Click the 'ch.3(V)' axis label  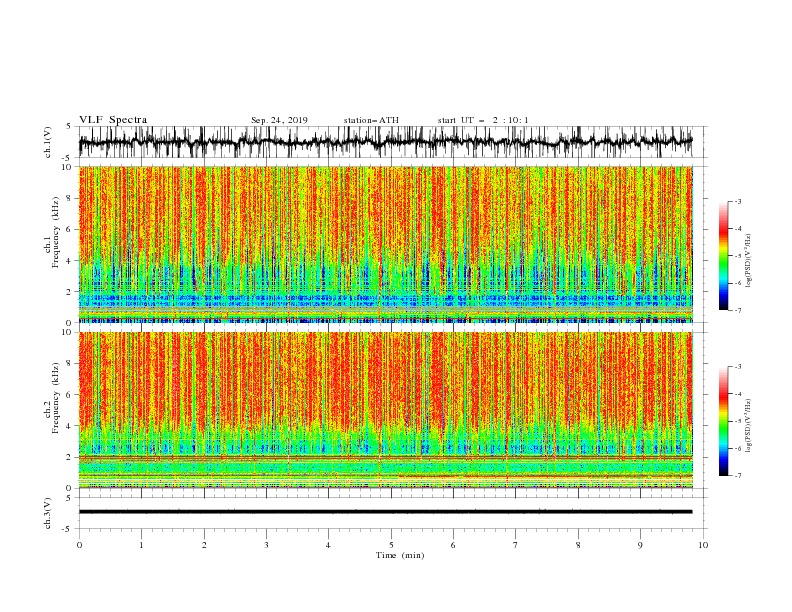[48, 513]
